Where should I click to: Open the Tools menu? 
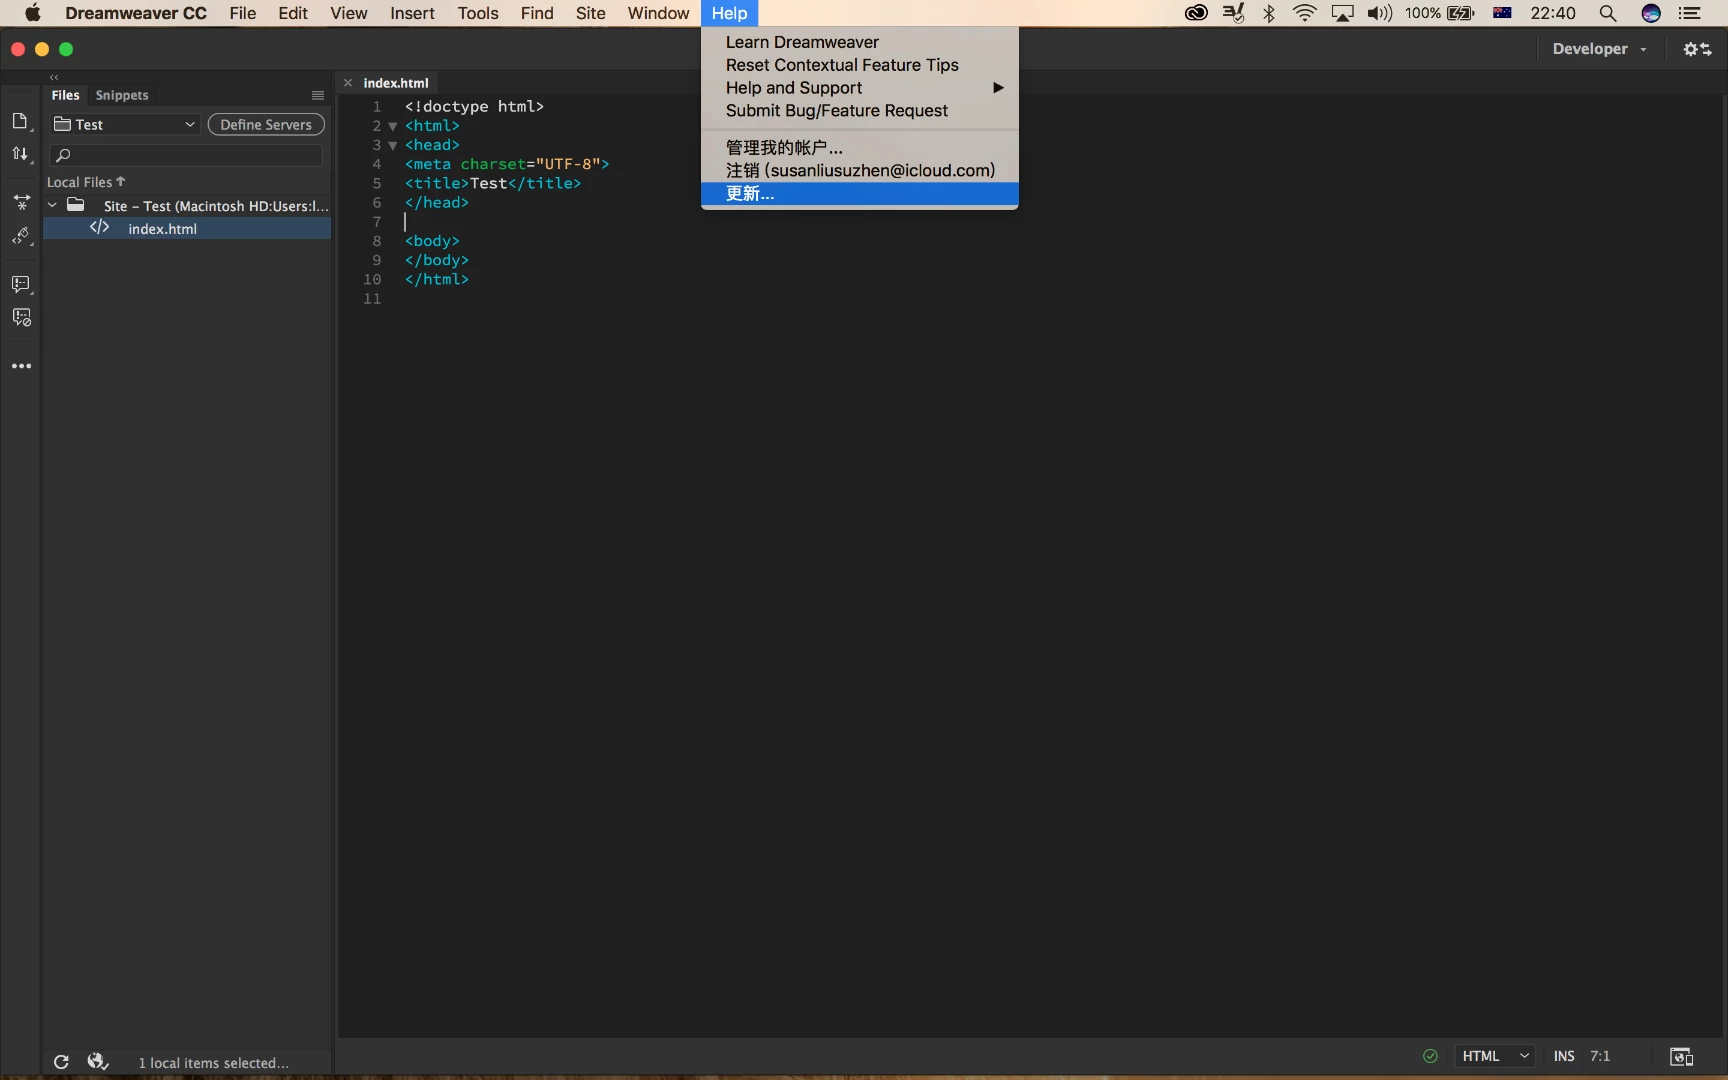[478, 13]
